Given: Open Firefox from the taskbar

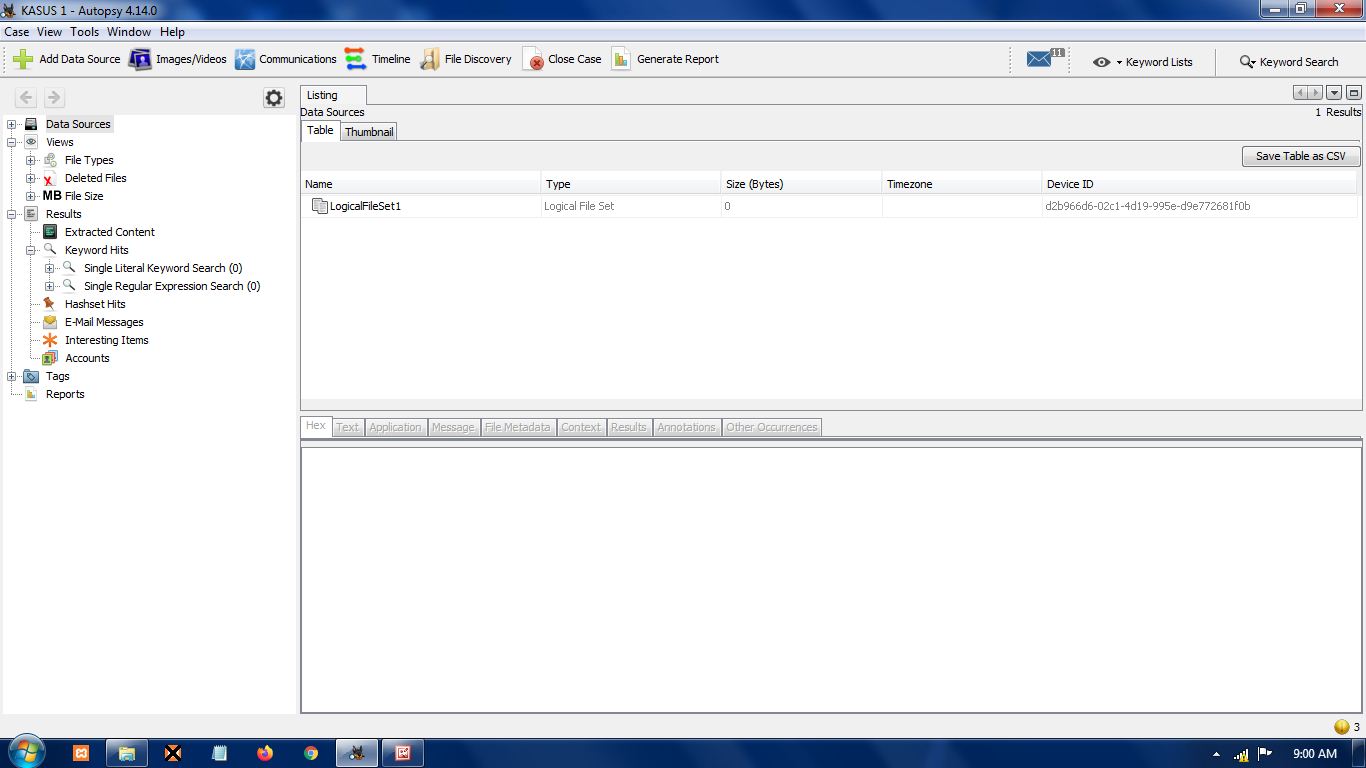Looking at the screenshot, I should pos(265,753).
